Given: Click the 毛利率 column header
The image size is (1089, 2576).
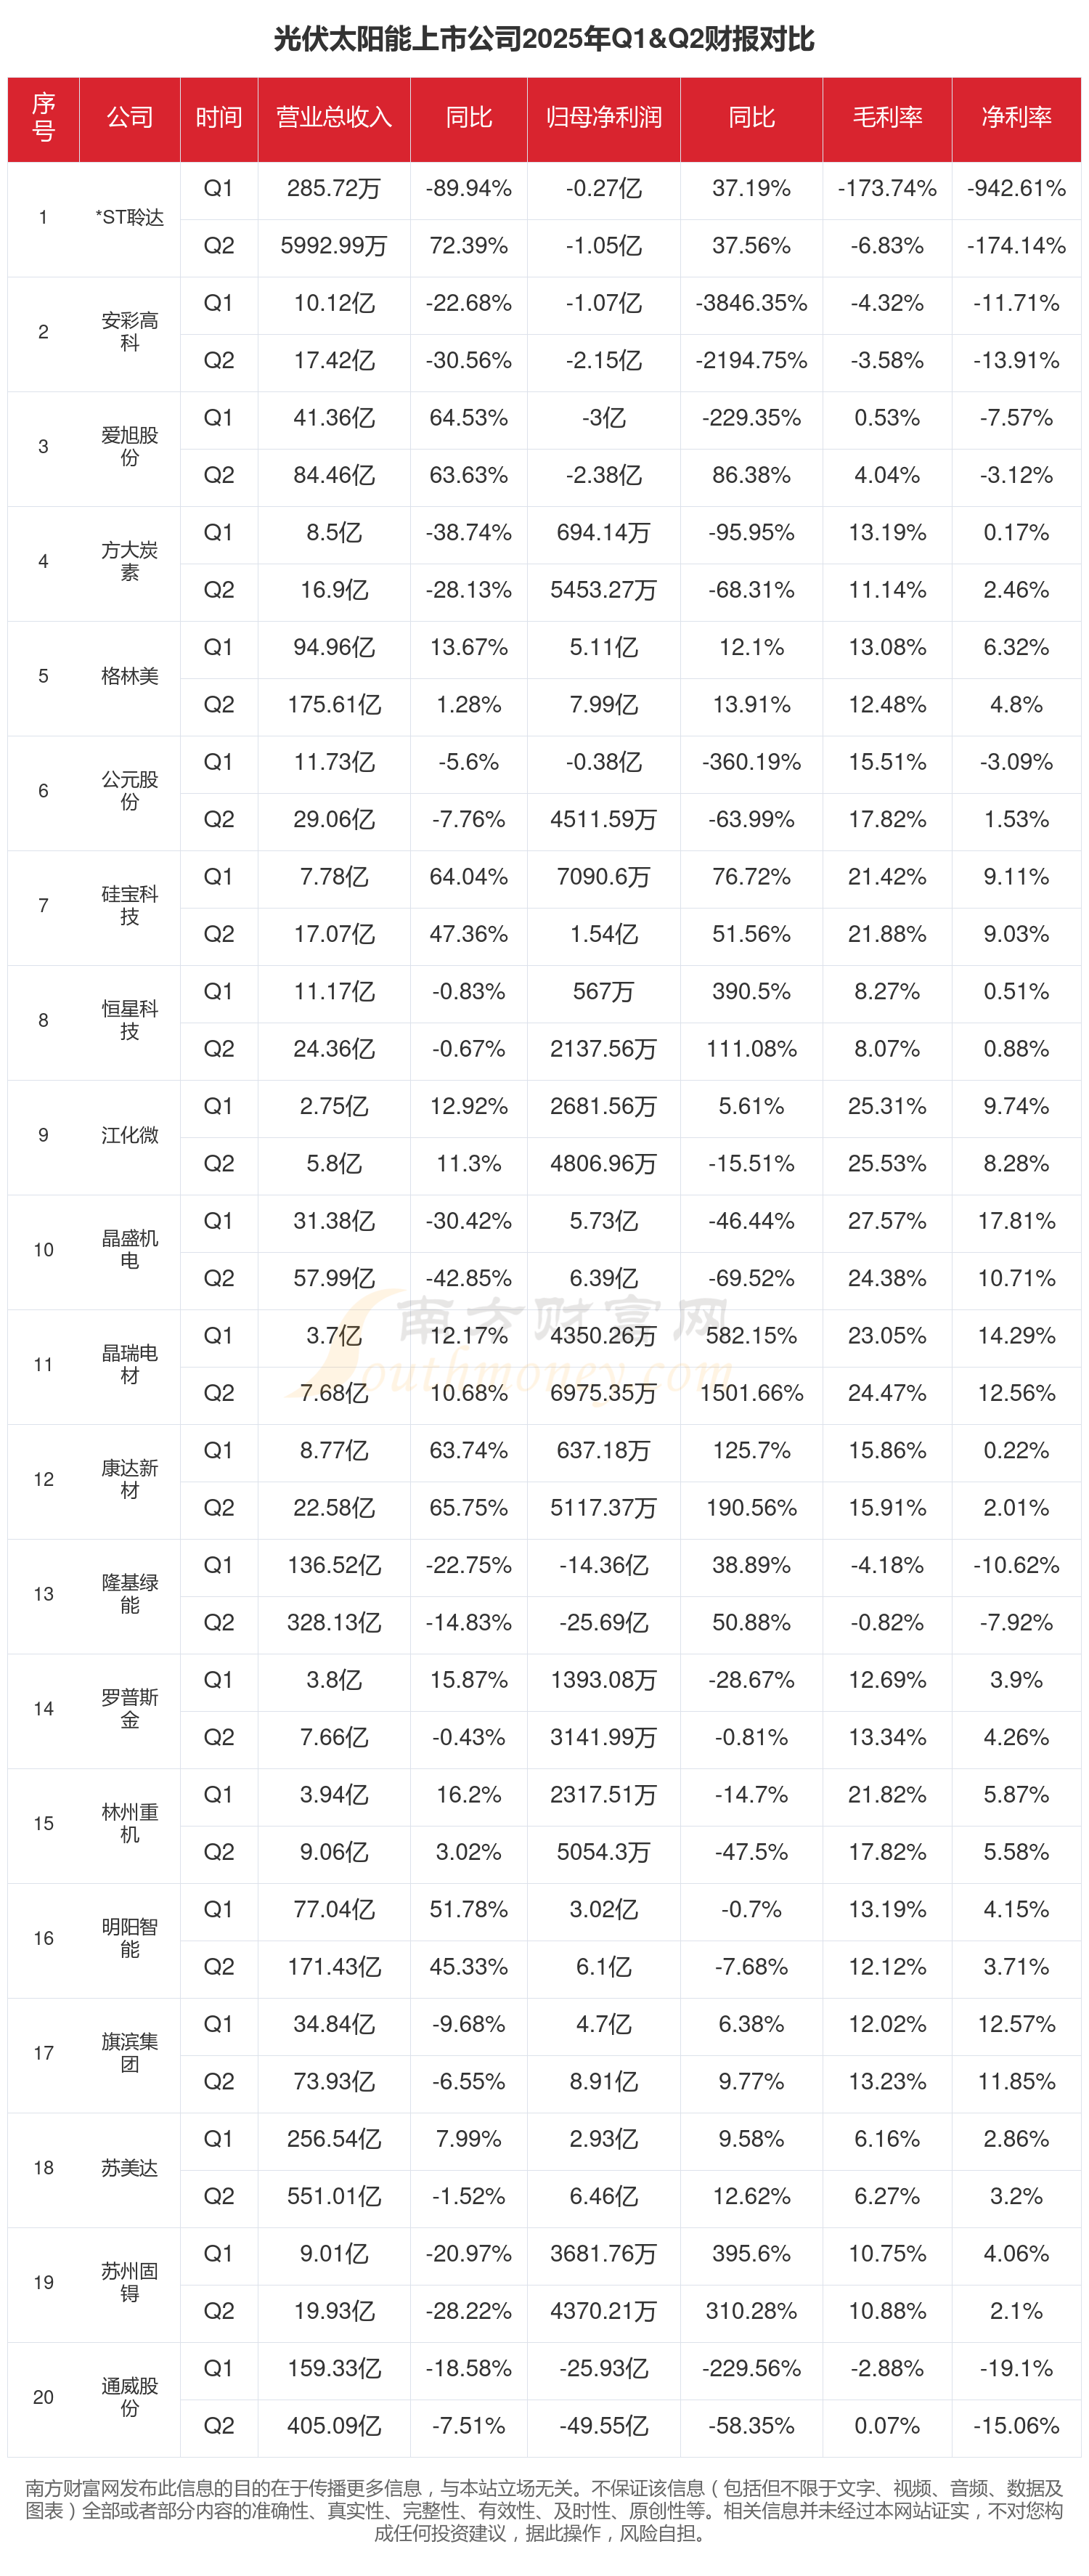Looking at the screenshot, I should click(886, 118).
